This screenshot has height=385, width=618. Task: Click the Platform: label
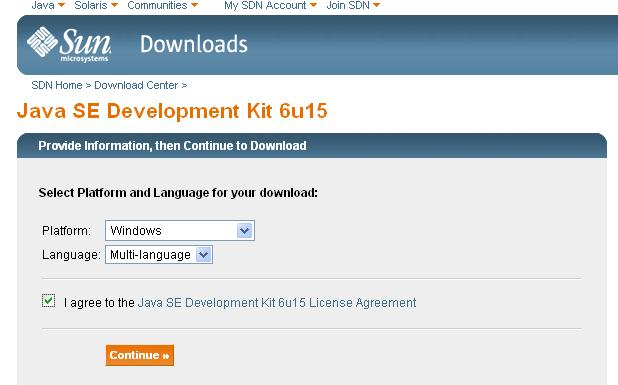click(66, 231)
